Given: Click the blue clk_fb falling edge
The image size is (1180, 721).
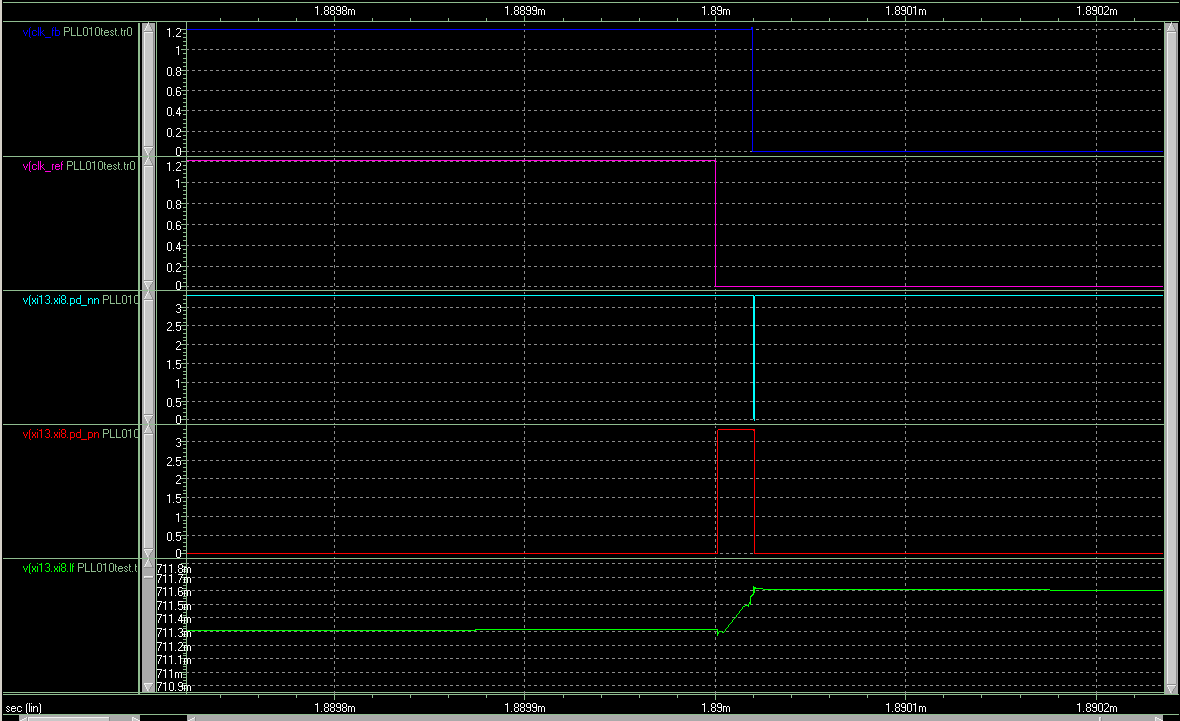Looking at the screenshot, I should tap(753, 90).
